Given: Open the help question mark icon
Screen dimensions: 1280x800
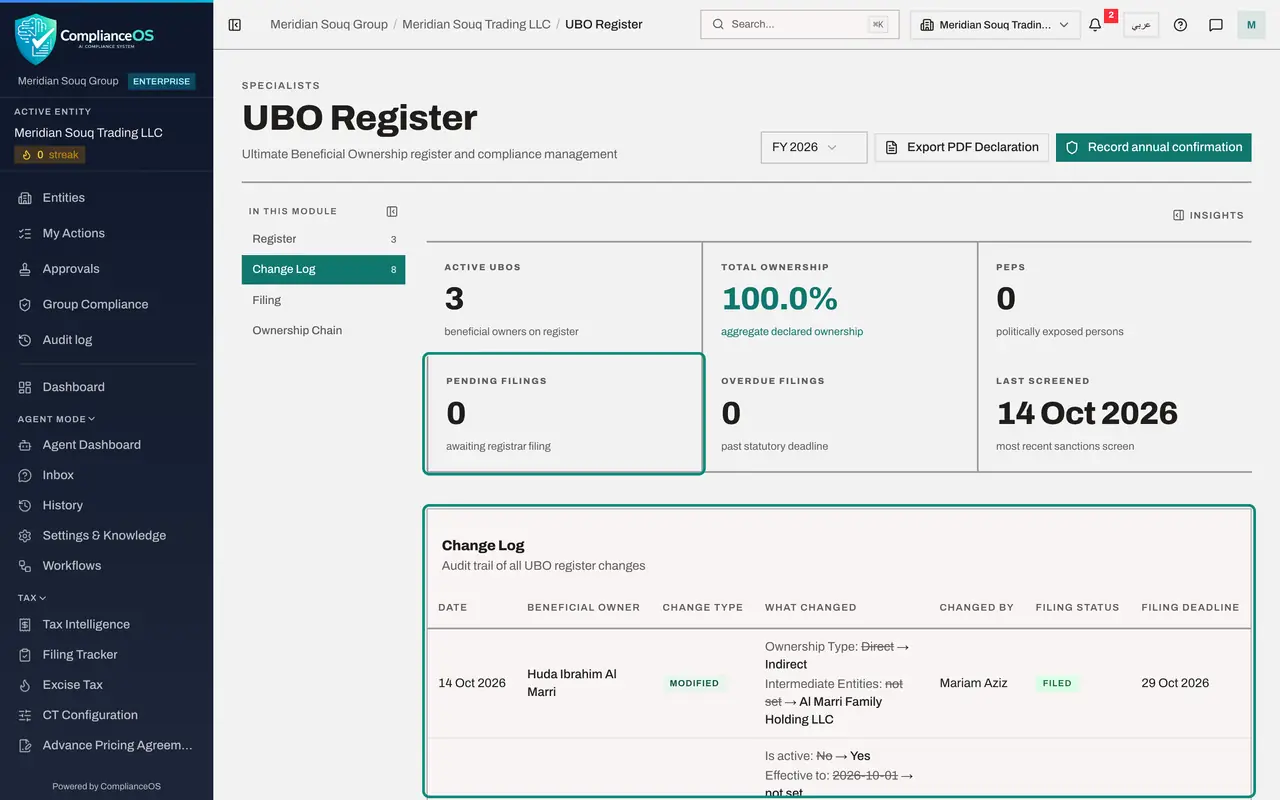Looking at the screenshot, I should coord(1180,25).
